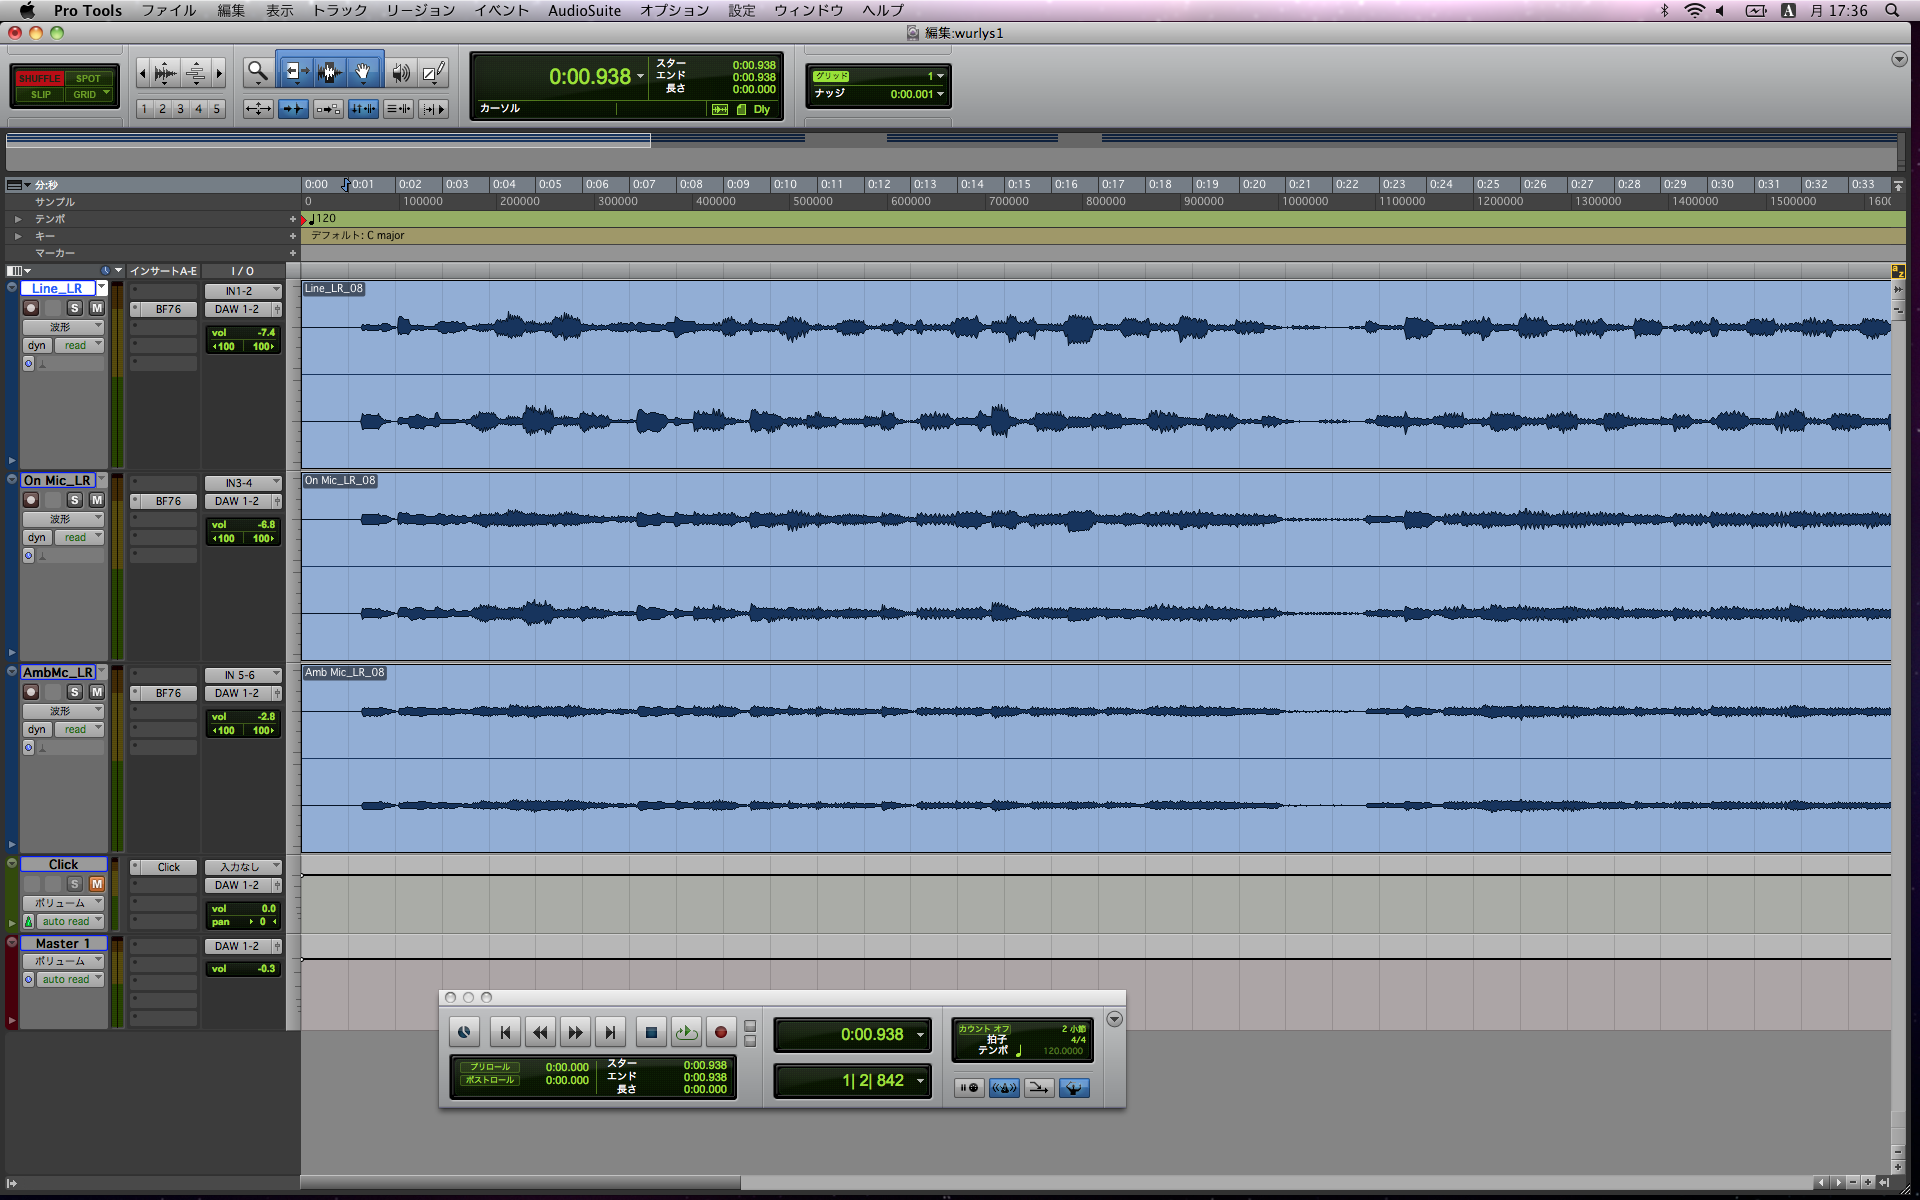
Task: Open Click track auto read dropdown
Action: click(71, 921)
